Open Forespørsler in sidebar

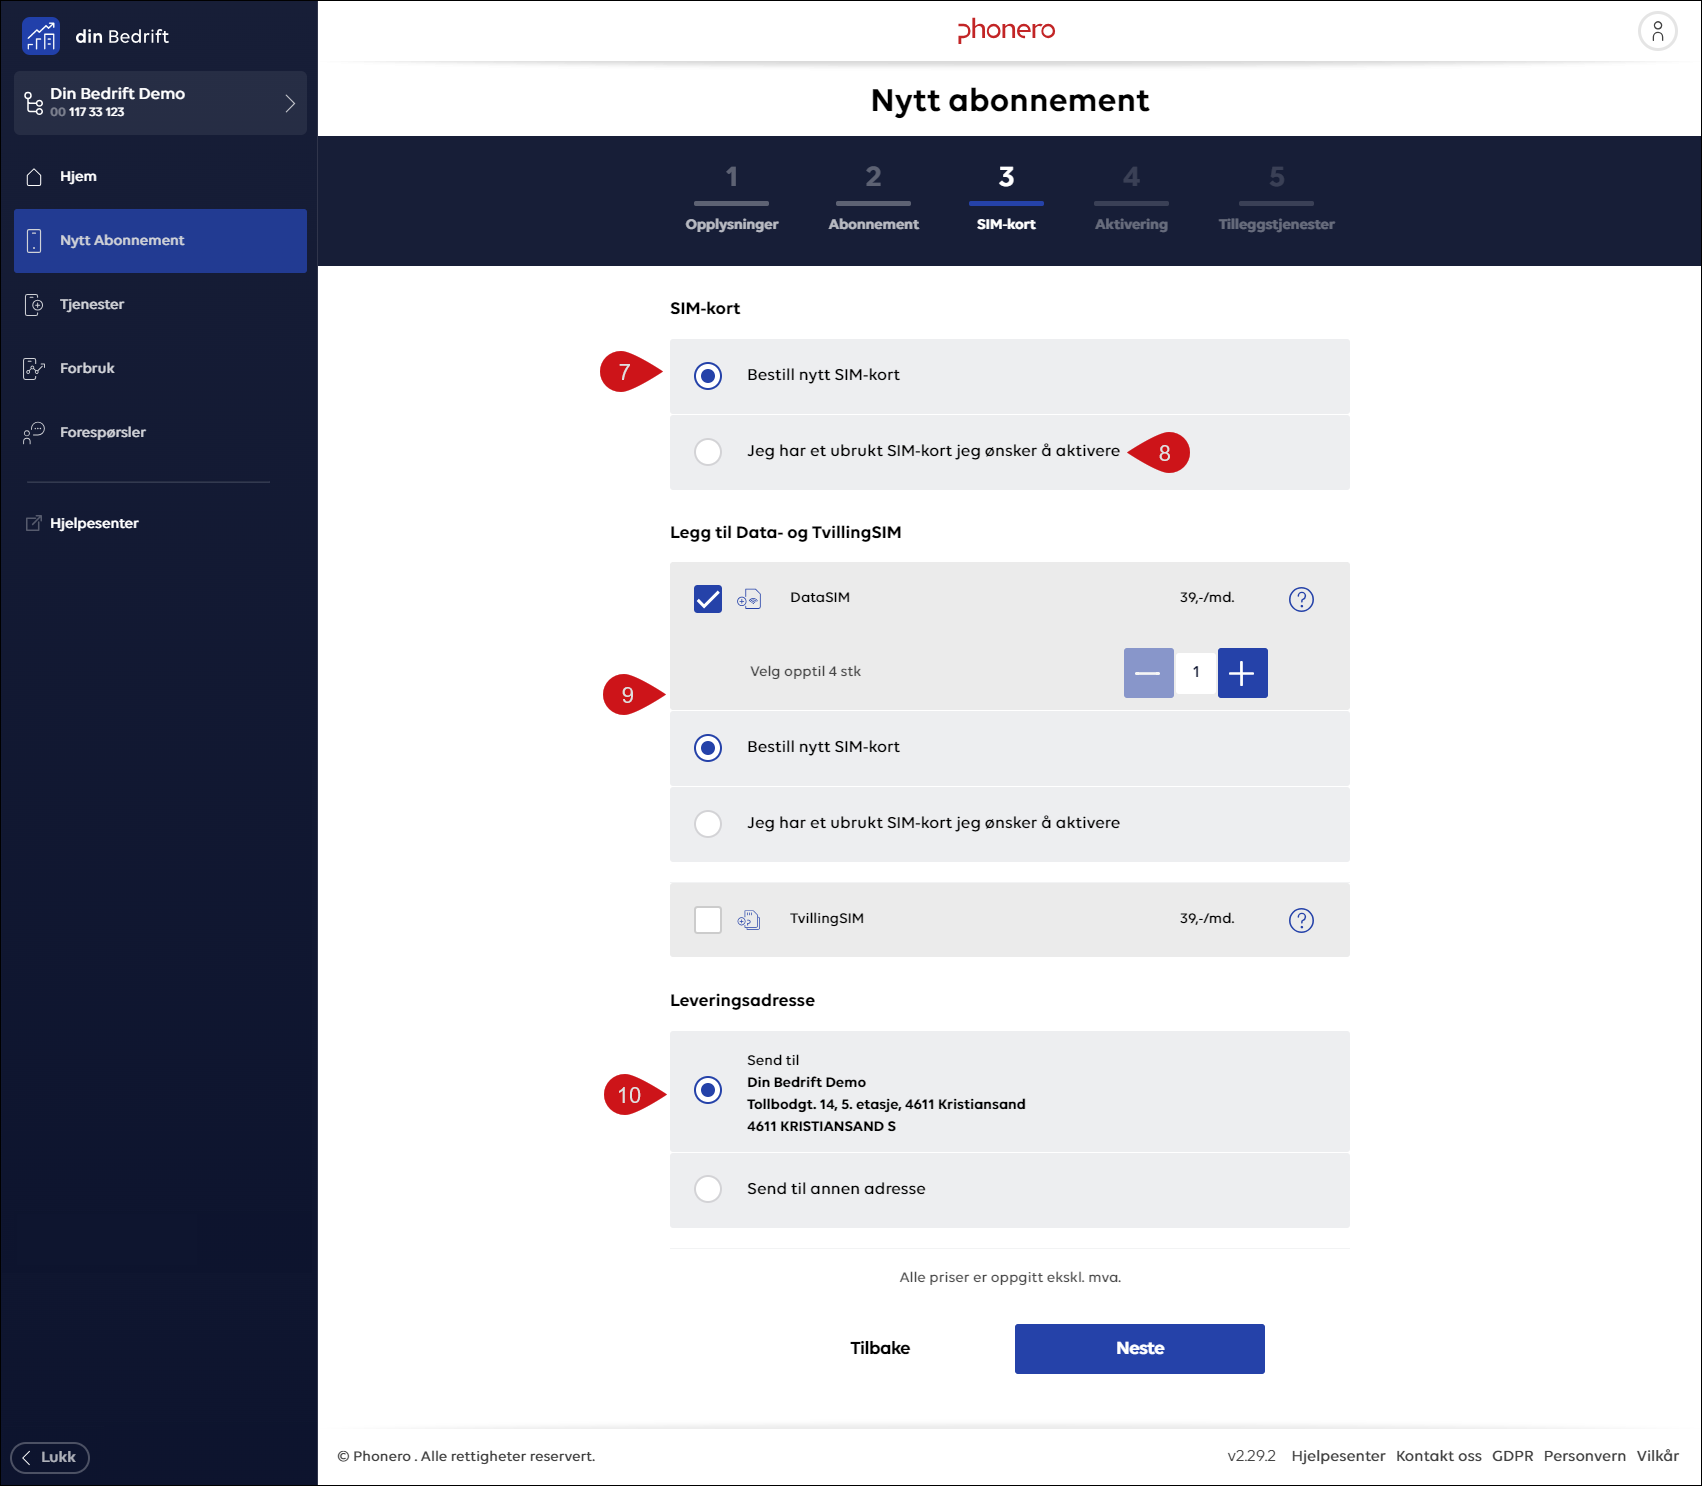click(160, 432)
